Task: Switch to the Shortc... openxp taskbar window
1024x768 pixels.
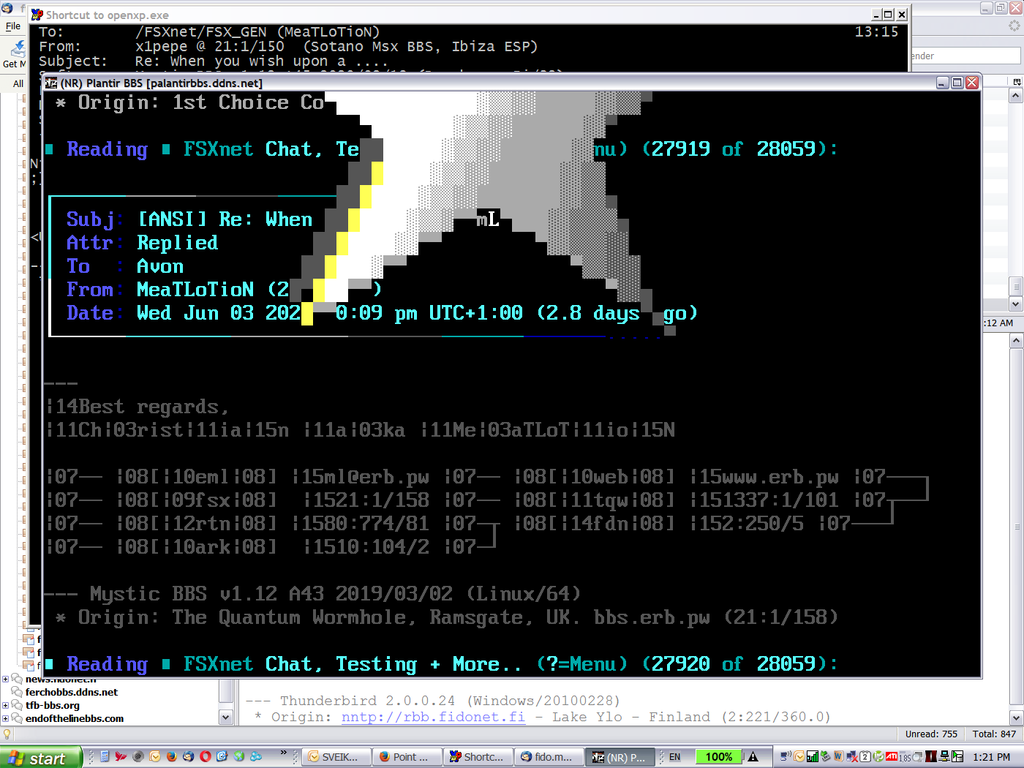Action: click(479, 757)
